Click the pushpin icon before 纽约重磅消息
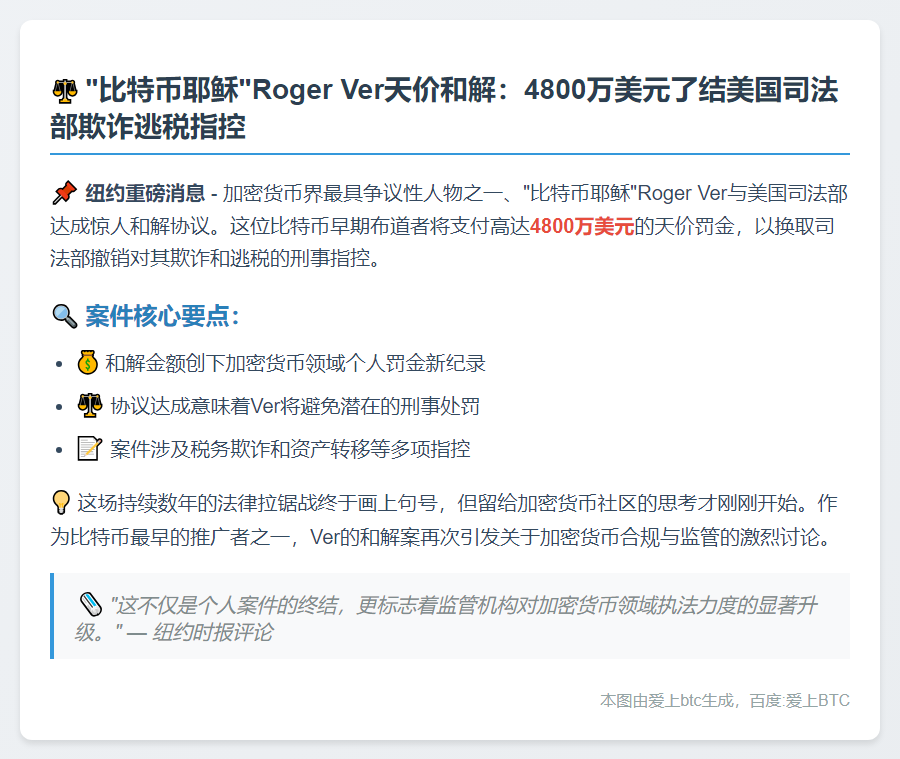Image resolution: width=900 pixels, height=759 pixels. point(64,193)
